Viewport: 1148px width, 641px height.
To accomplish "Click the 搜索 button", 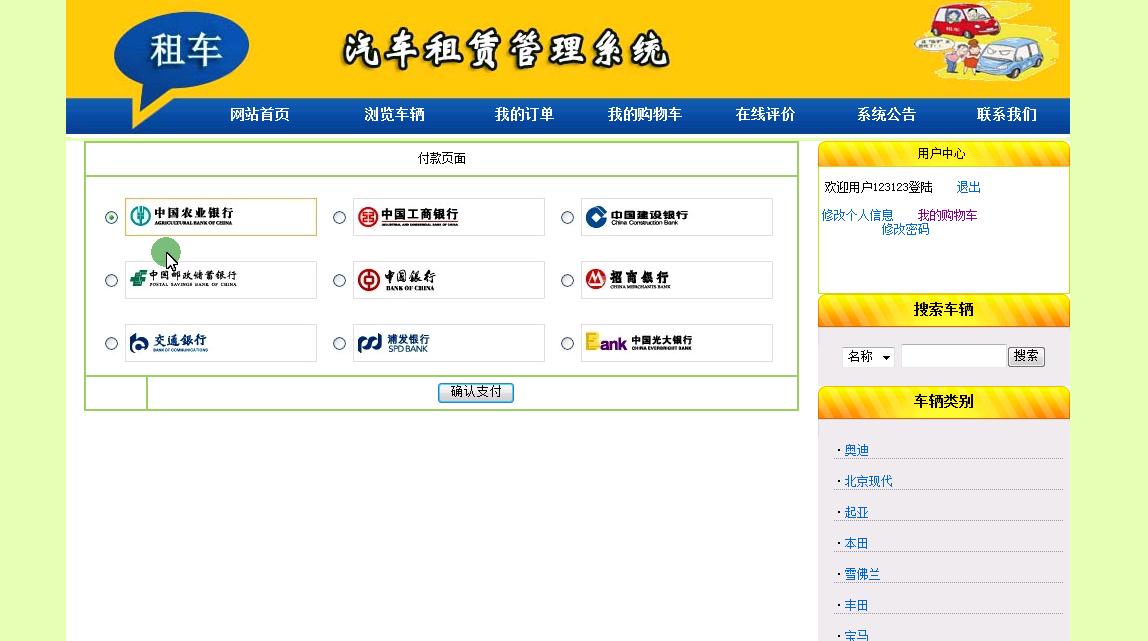I will click(x=1026, y=356).
